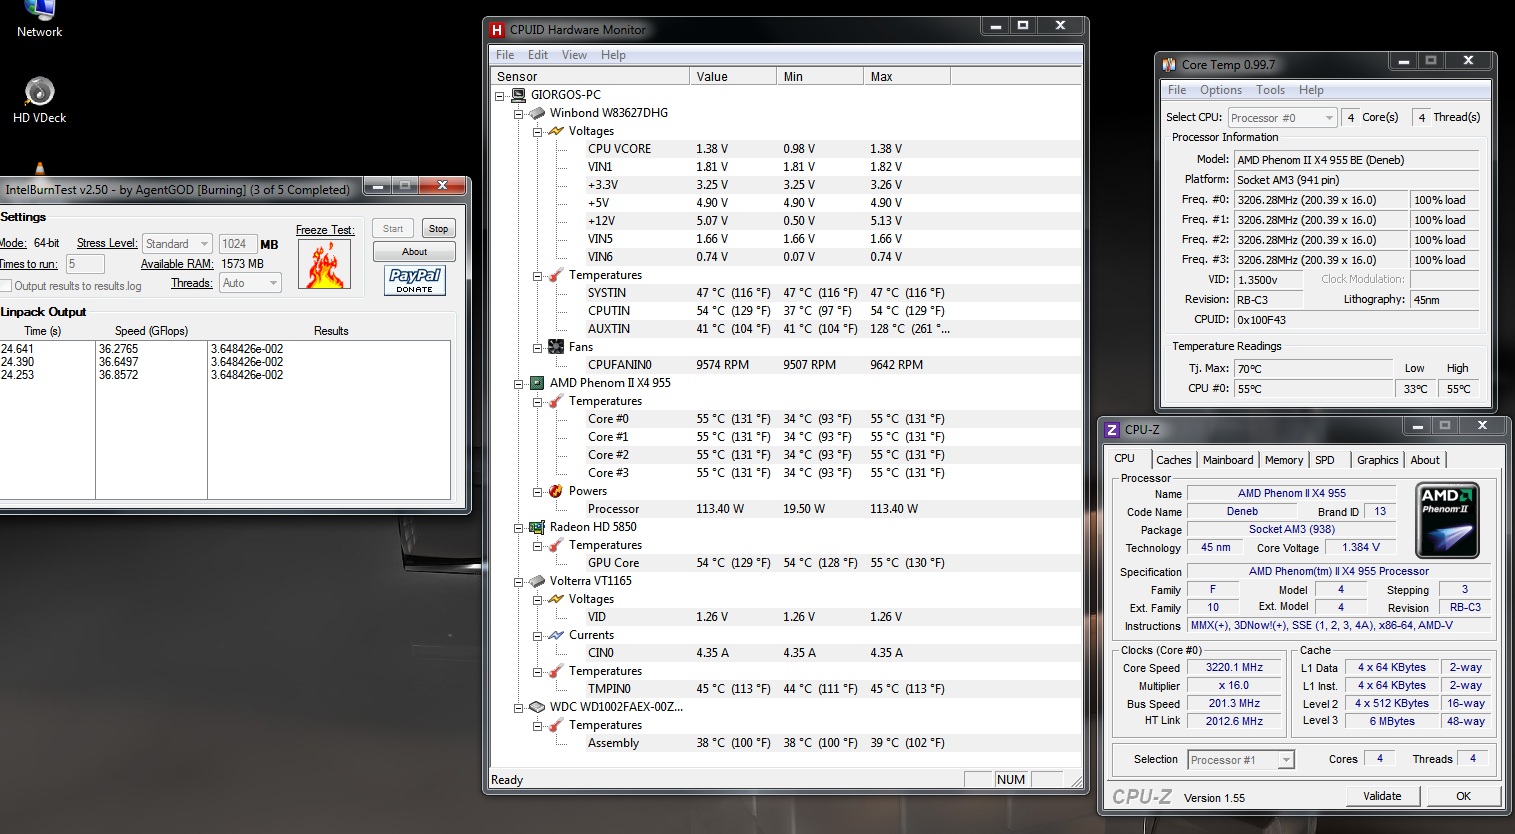Click the CPUID Hardware Monitor title bar icon
The height and width of the screenshot is (834, 1515).
[497, 30]
